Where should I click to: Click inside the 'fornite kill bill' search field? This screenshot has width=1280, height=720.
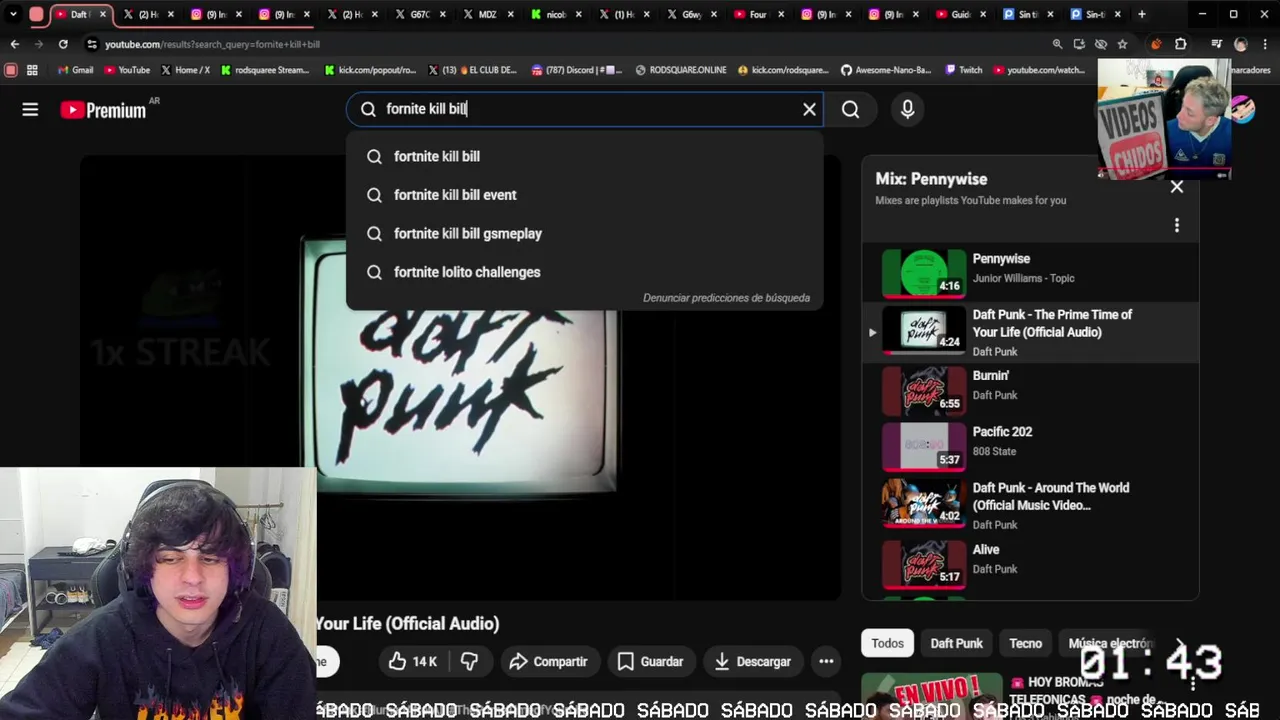[585, 109]
